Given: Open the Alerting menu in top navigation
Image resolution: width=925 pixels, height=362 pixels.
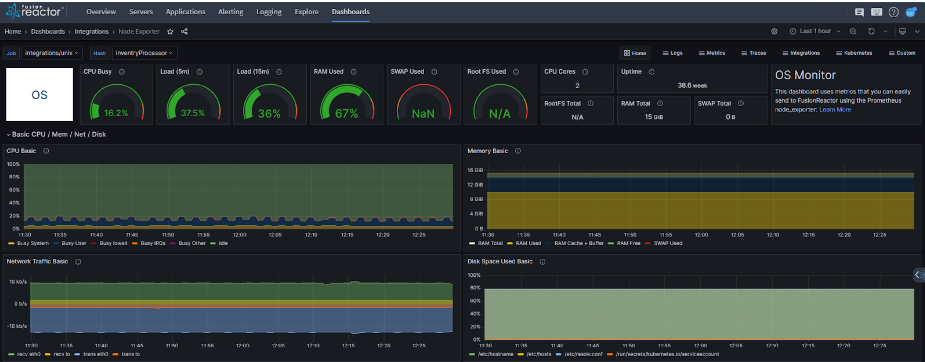Looking at the screenshot, I should [x=231, y=12].
